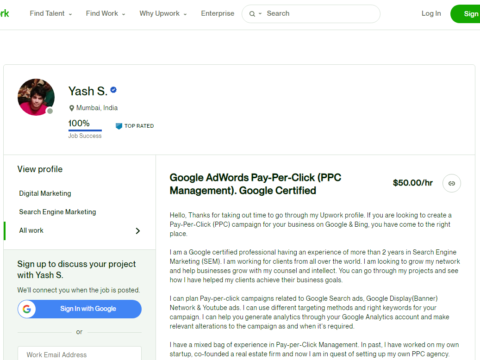The width and height of the screenshot is (480, 360).
Task: Click the Google AdWords Pay-Per-Click title
Action: pyautogui.click(x=255, y=184)
